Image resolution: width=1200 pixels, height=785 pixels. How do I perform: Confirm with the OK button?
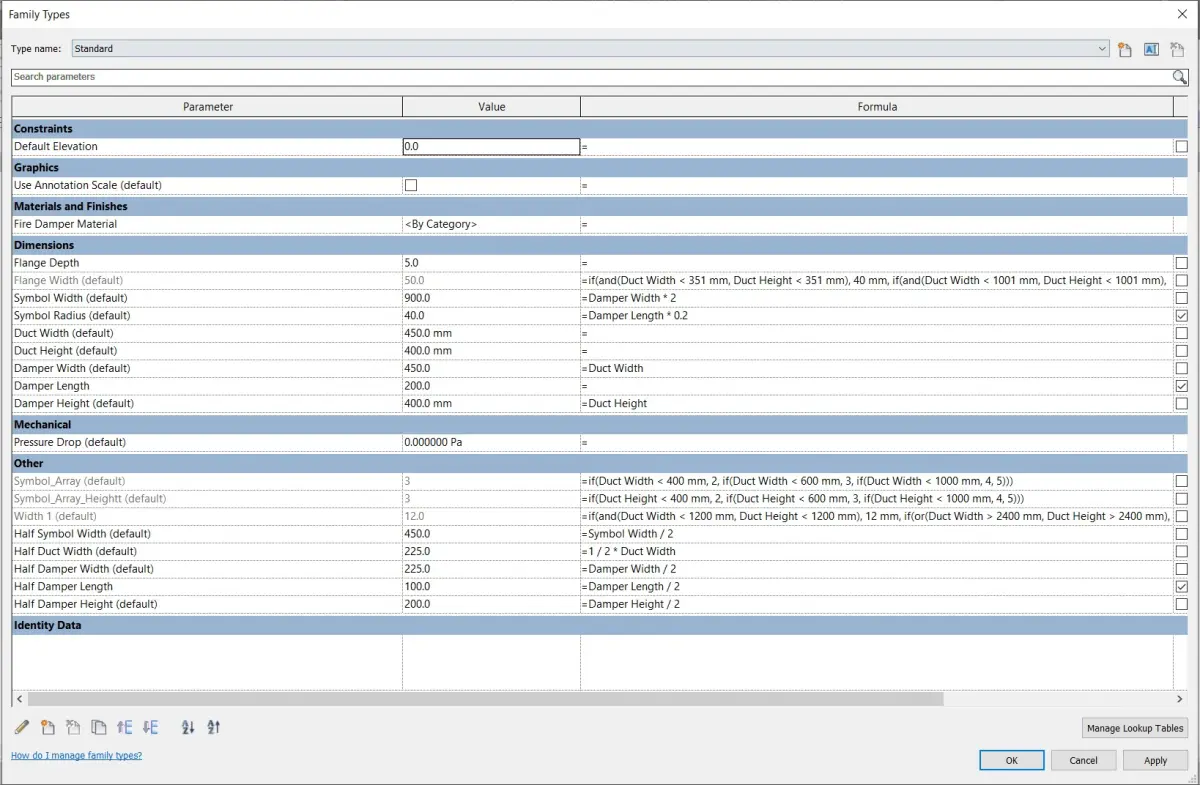coord(1012,760)
